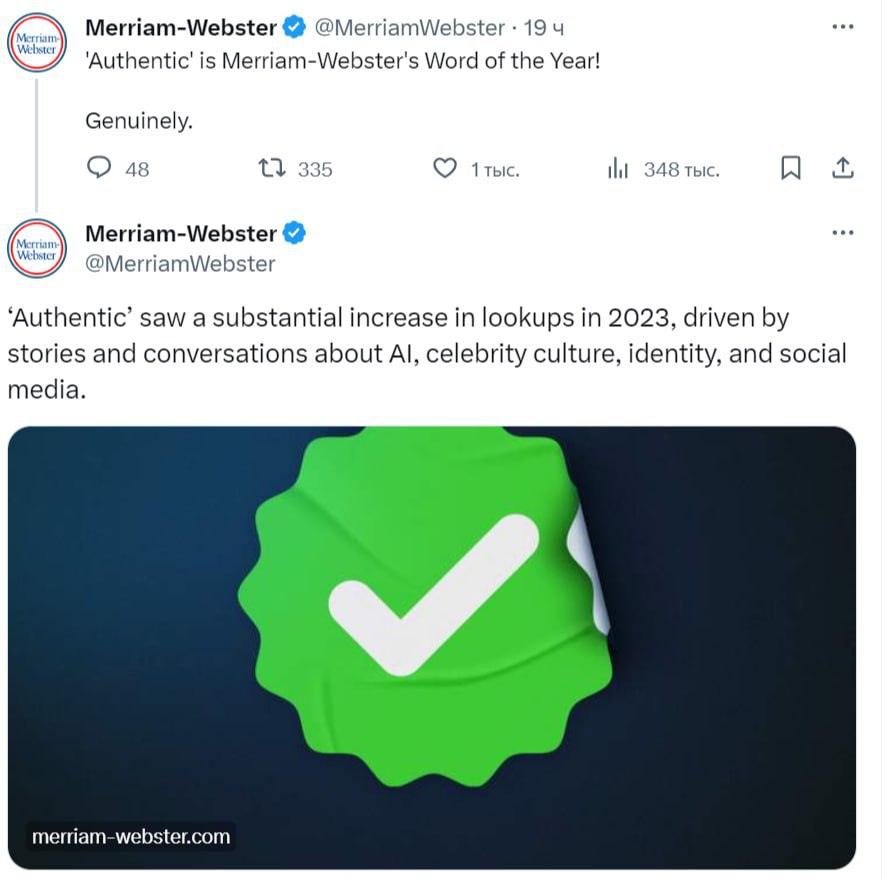The width and height of the screenshot is (887, 879).
Task: Click the retweet arrows icon
Action: [x=272, y=168]
